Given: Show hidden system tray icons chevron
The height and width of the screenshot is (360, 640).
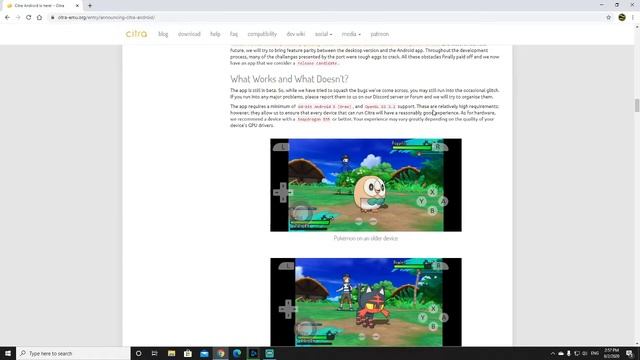Looking at the screenshot, I should tap(553, 353).
